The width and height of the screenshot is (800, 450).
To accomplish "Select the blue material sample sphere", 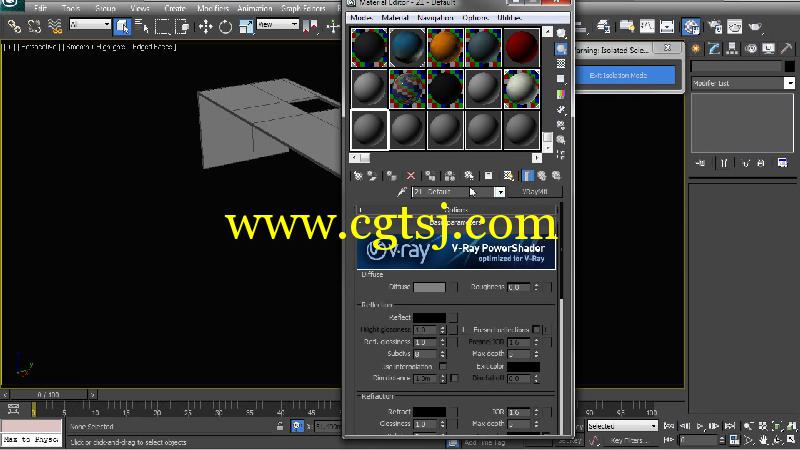I will pyautogui.click(x=407, y=48).
